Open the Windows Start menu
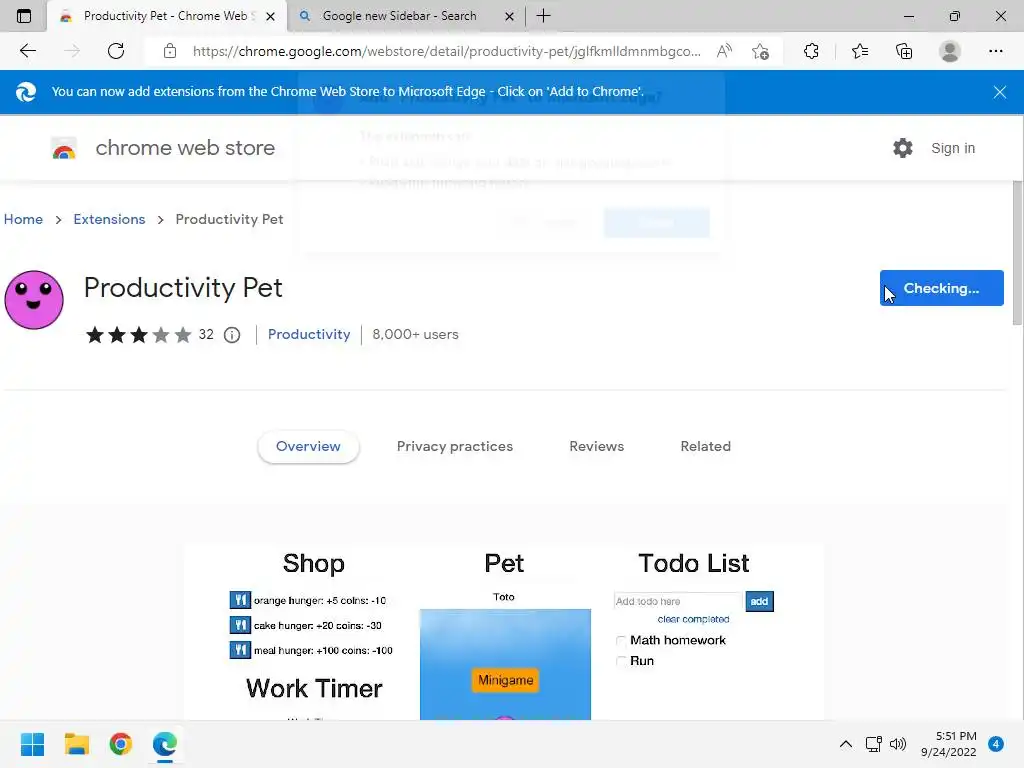1024x768 pixels. [32, 744]
